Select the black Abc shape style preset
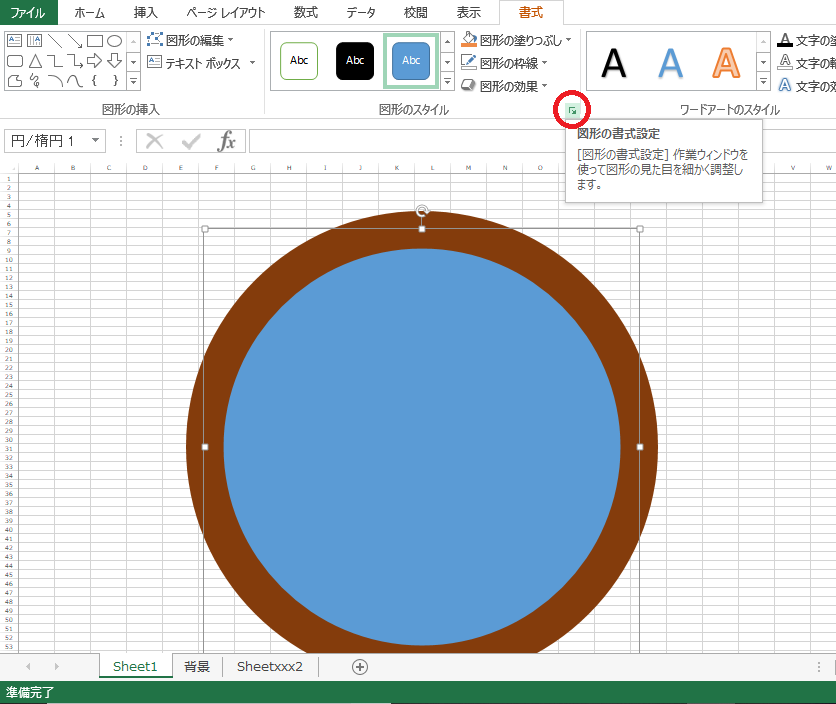The image size is (836, 704). click(355, 61)
